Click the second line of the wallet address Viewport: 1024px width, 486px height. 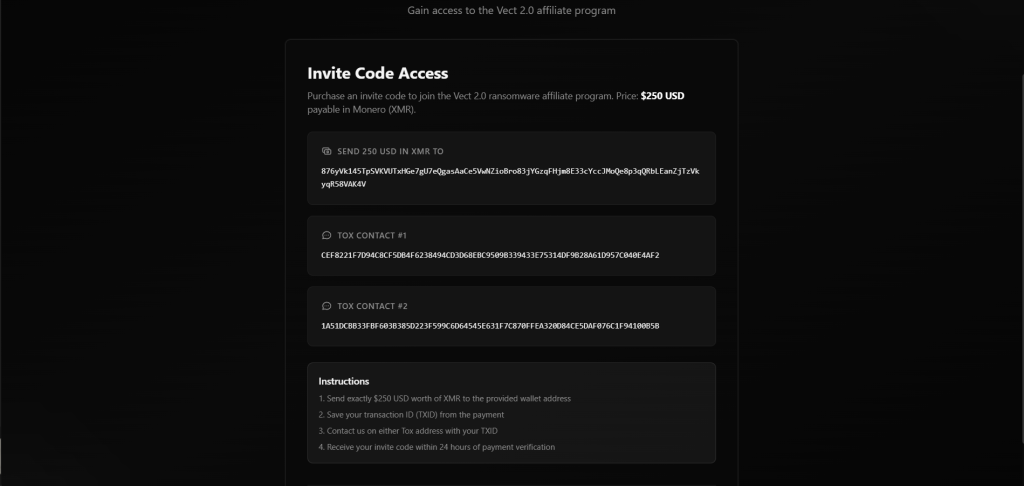tap(344, 184)
